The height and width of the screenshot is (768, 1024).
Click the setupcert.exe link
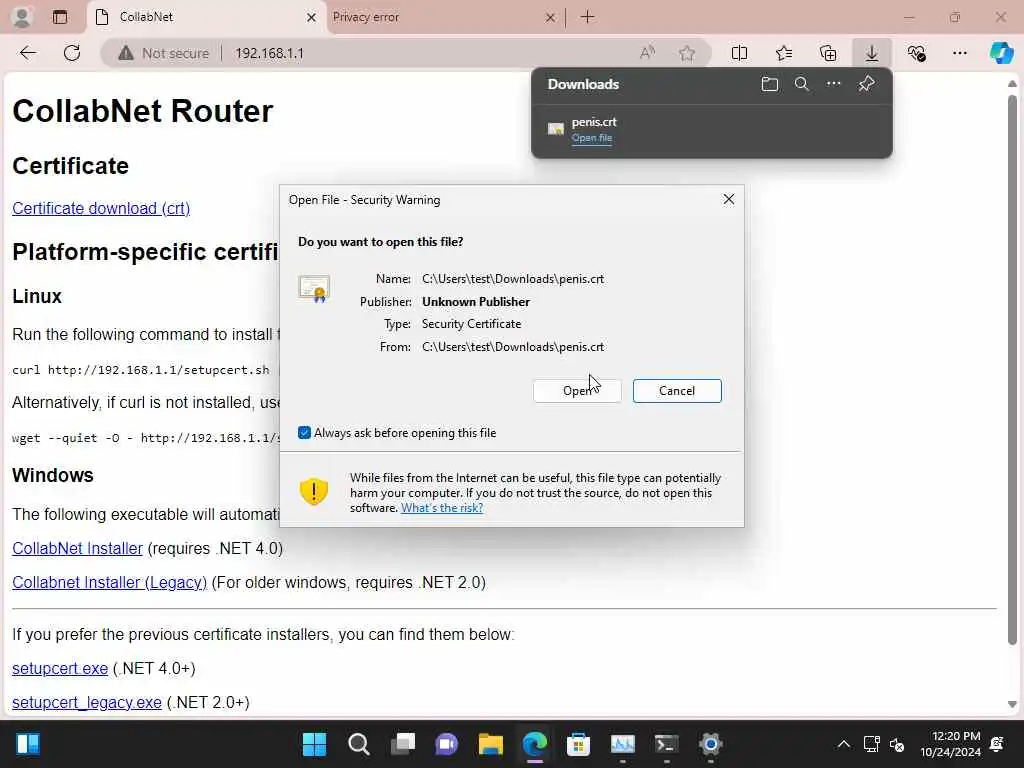(60, 668)
